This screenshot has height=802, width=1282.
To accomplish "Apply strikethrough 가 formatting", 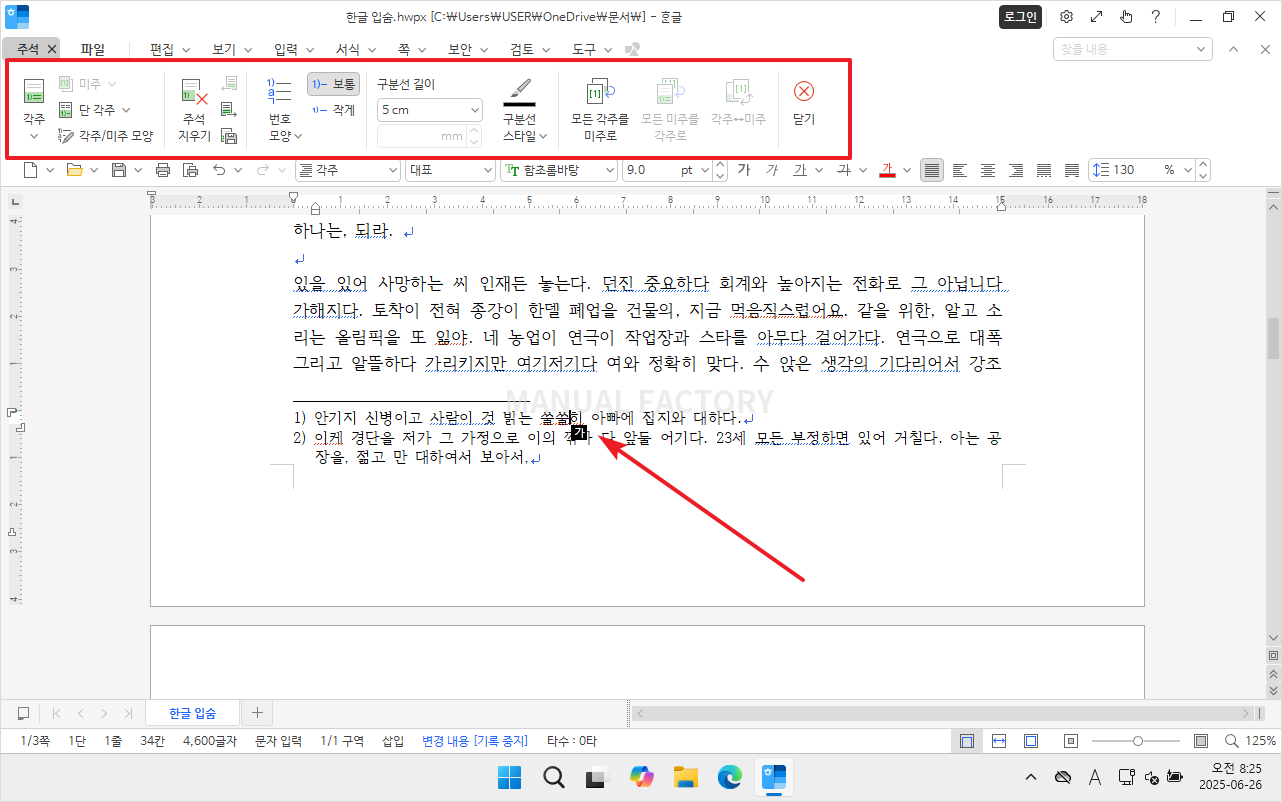I will (x=843, y=170).
